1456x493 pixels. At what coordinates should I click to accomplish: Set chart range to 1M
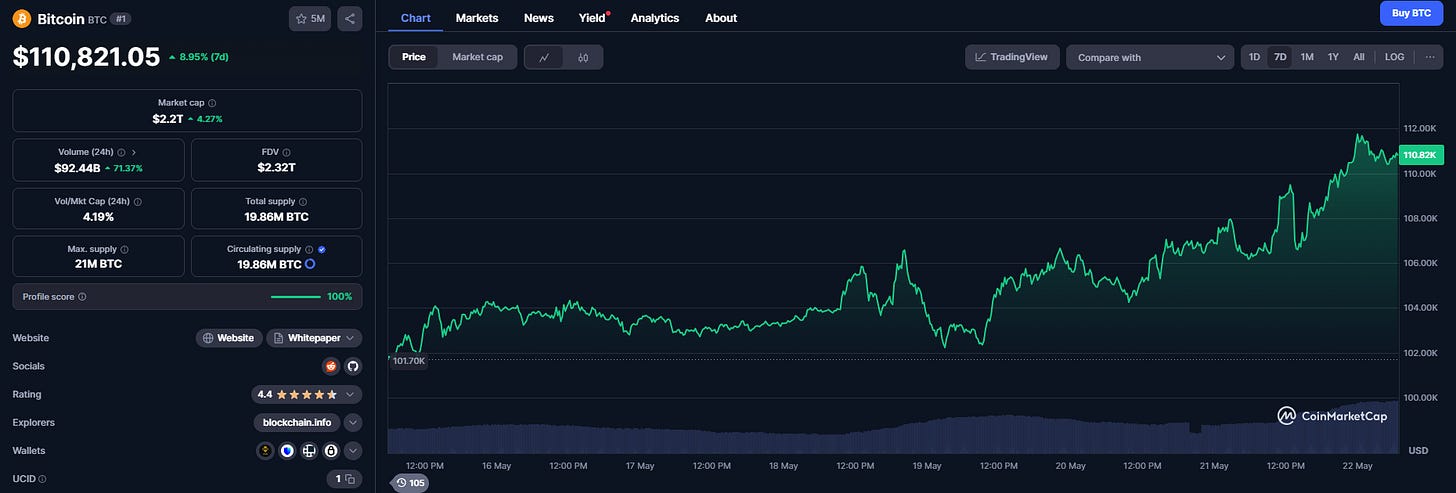[x=1307, y=57]
